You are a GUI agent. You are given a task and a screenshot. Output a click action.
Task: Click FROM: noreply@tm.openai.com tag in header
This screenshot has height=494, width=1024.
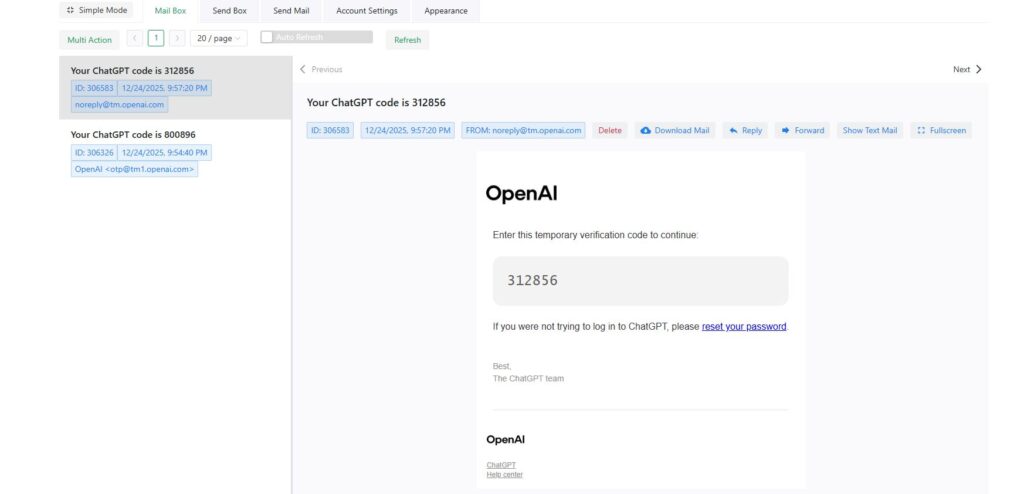click(x=523, y=131)
